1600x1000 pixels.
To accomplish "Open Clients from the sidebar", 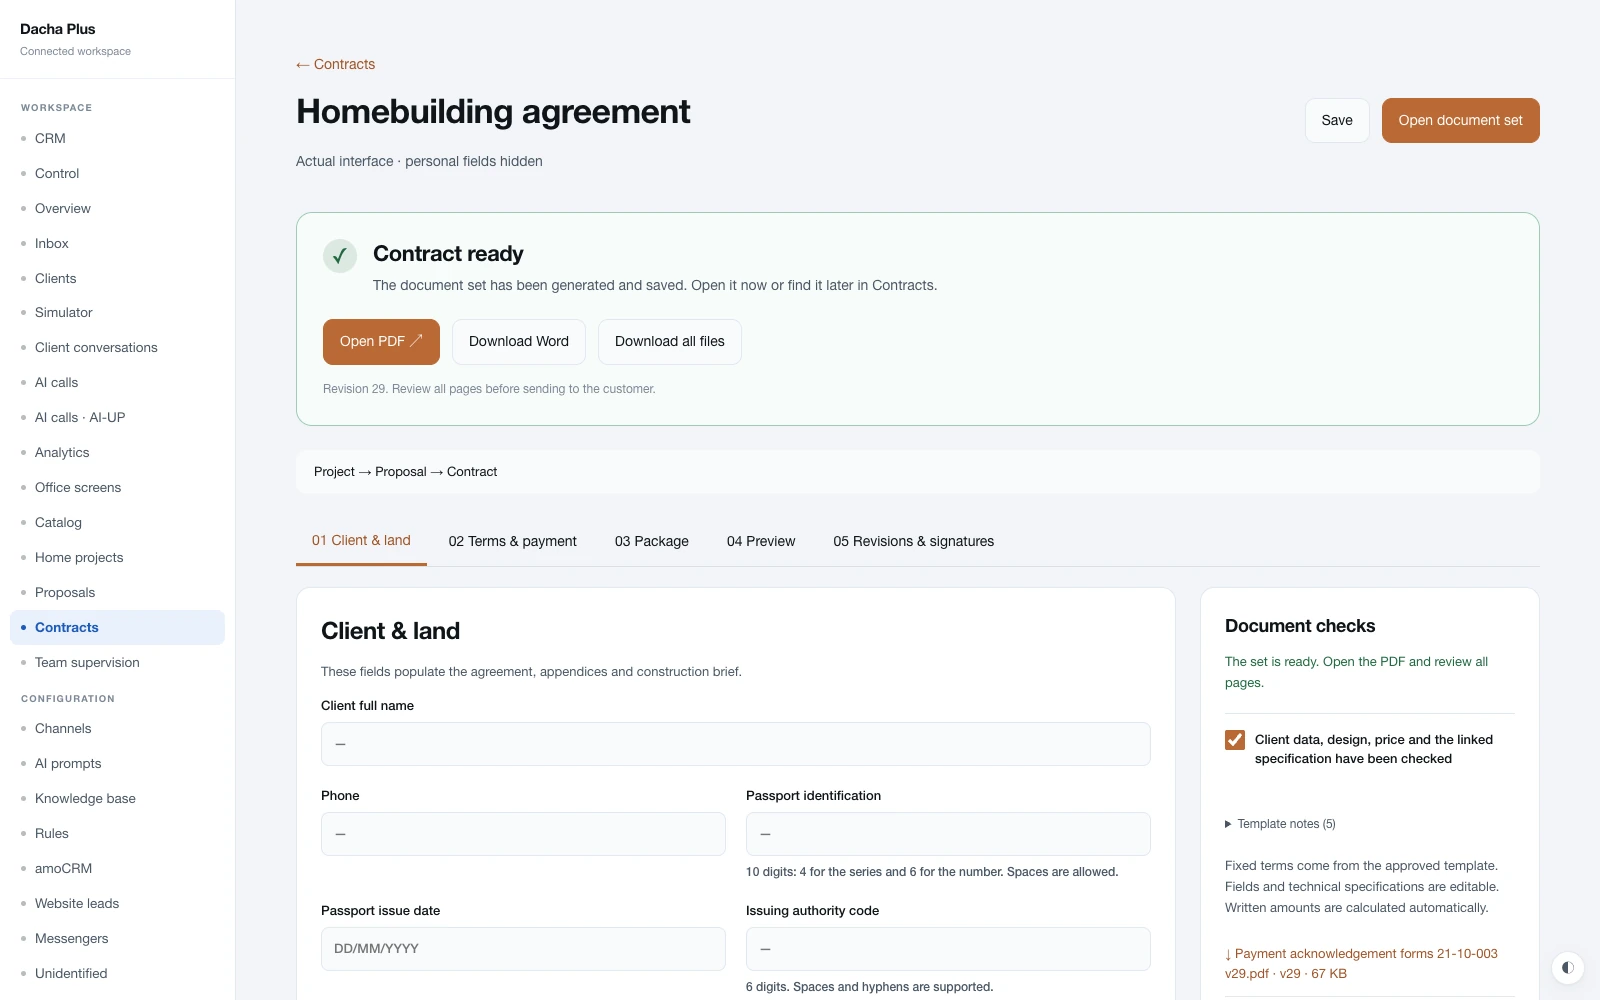I will tap(117, 278).
